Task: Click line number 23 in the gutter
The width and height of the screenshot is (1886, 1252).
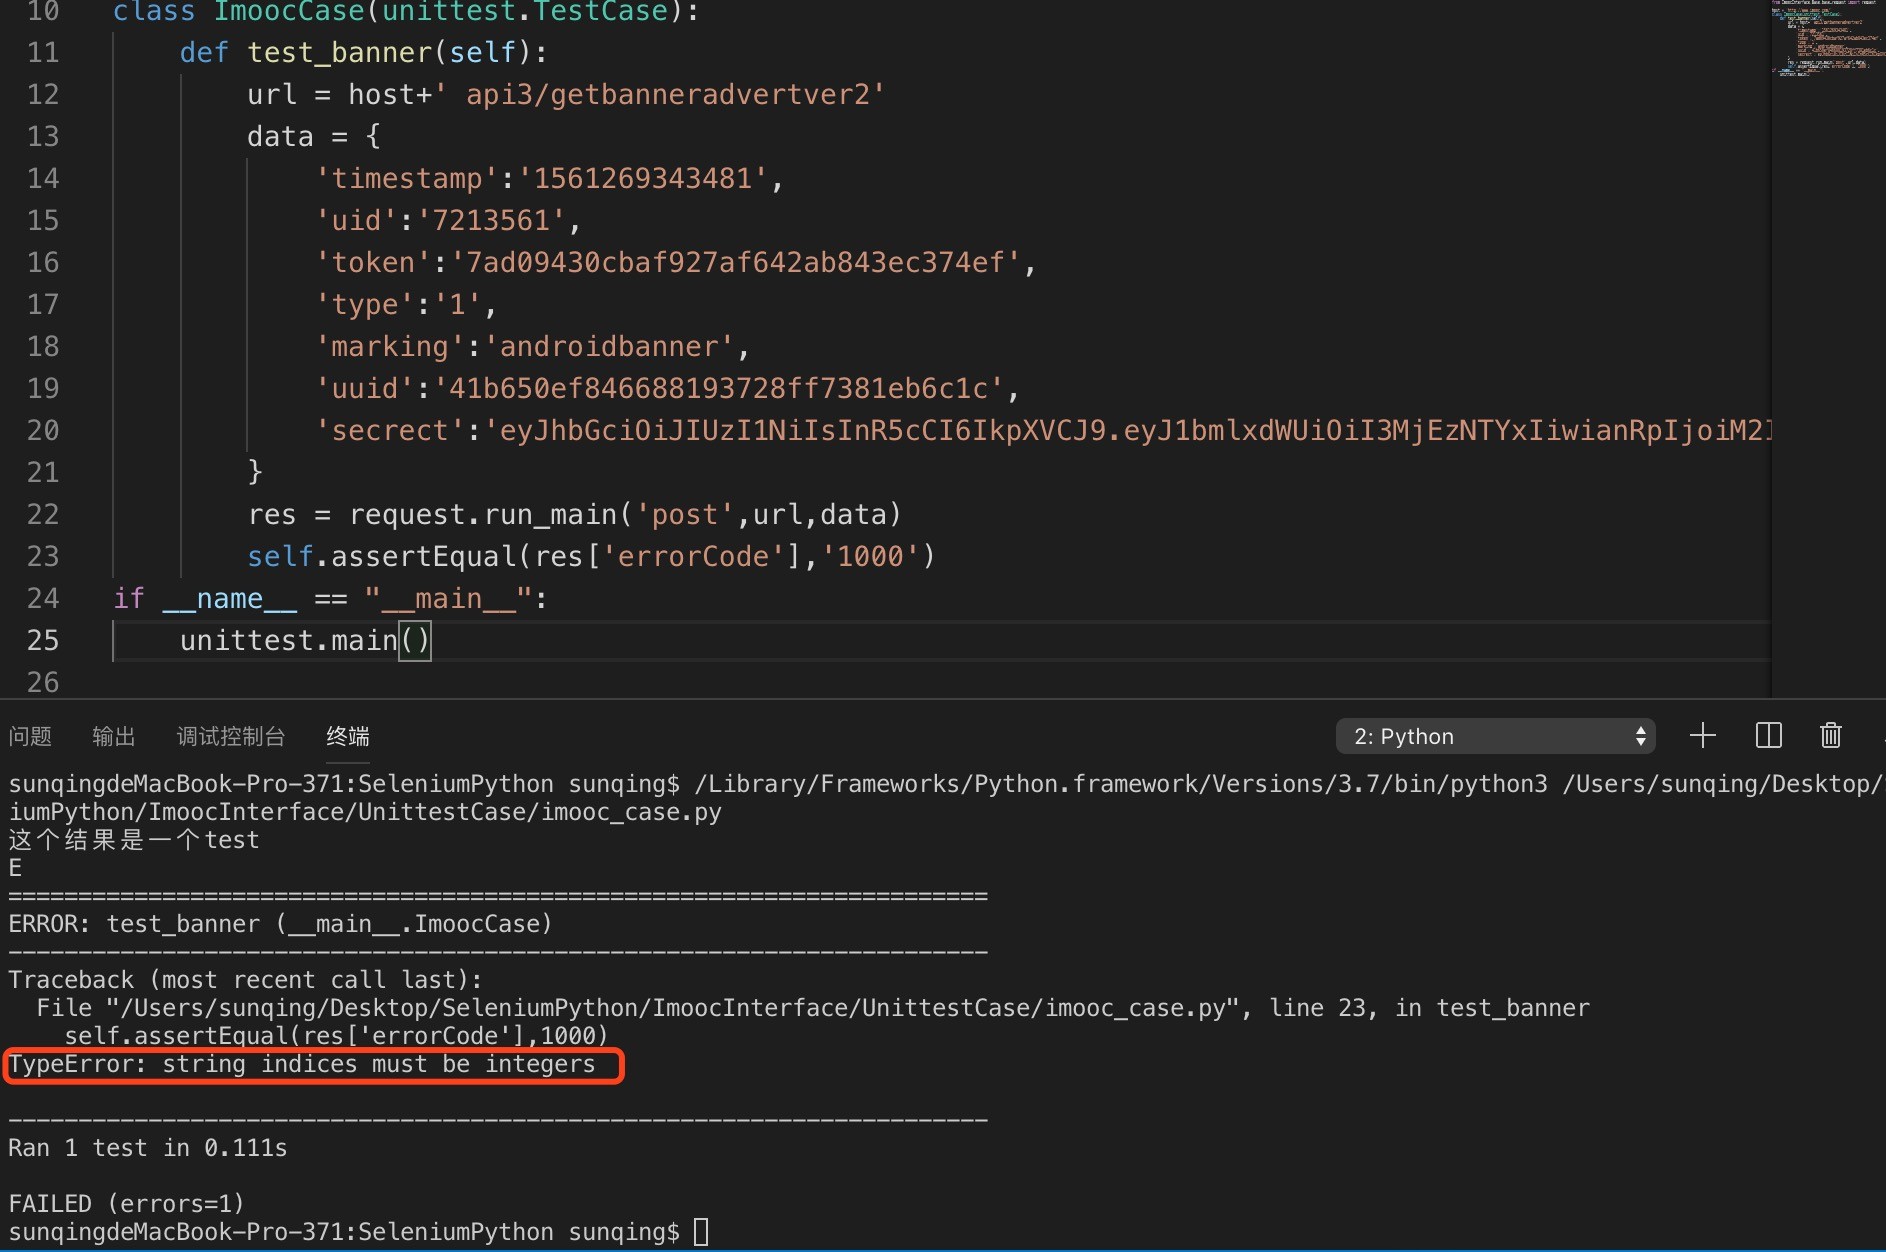Action: [x=43, y=556]
